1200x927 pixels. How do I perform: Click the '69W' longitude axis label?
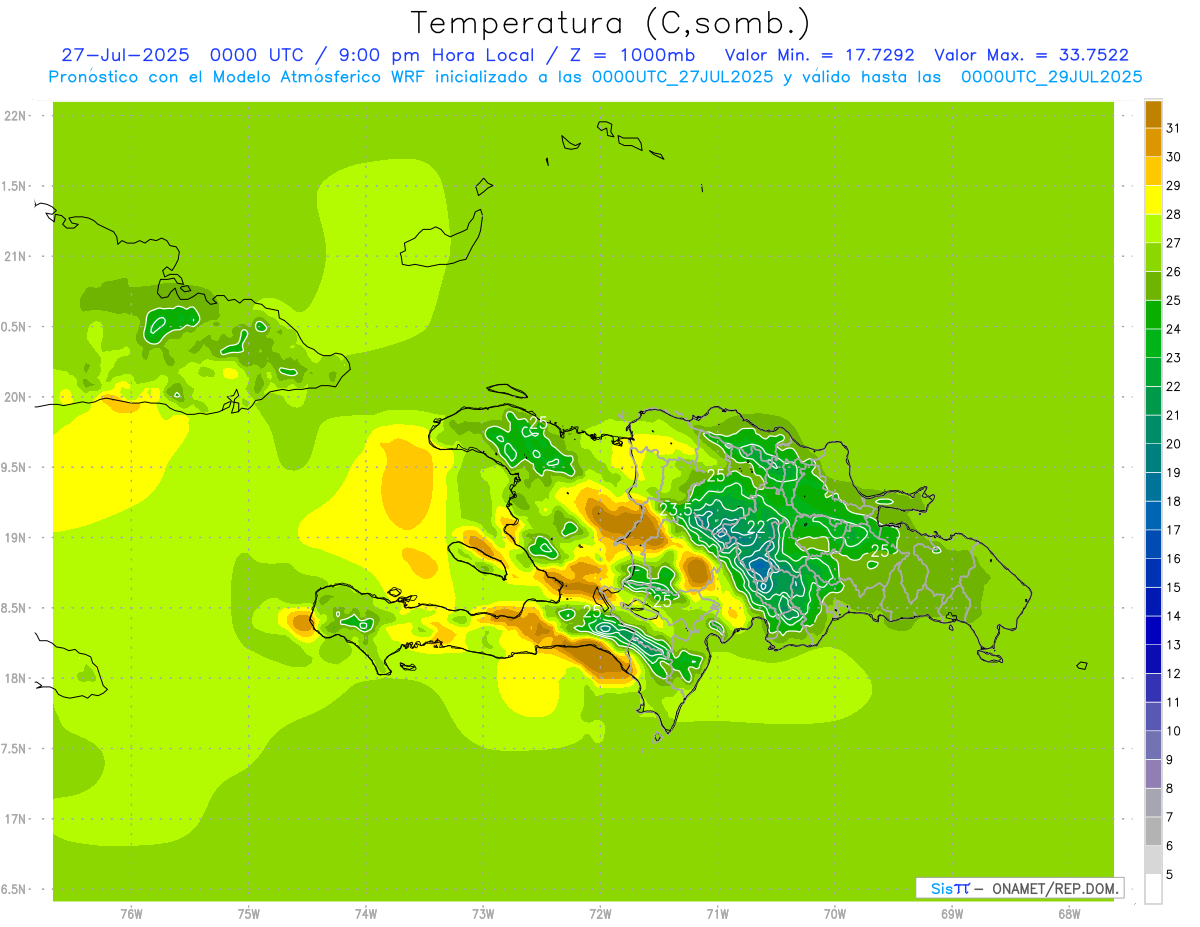(951, 913)
